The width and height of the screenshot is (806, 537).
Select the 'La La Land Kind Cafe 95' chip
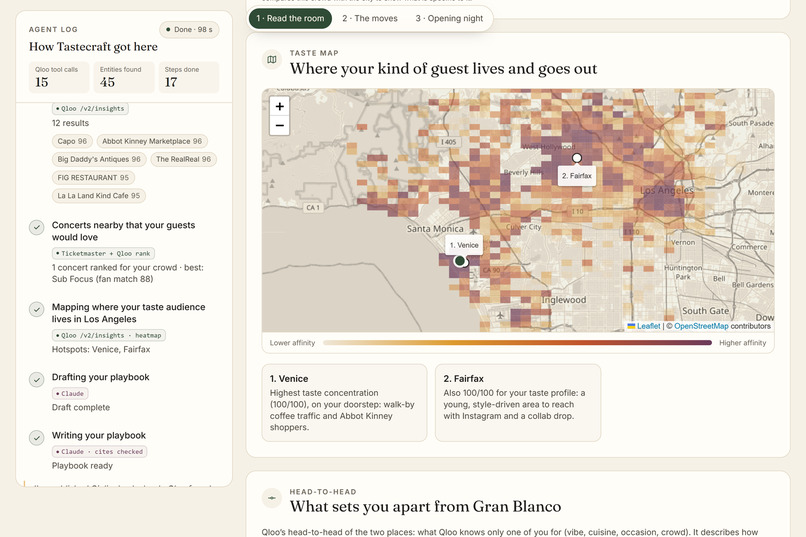(x=99, y=196)
